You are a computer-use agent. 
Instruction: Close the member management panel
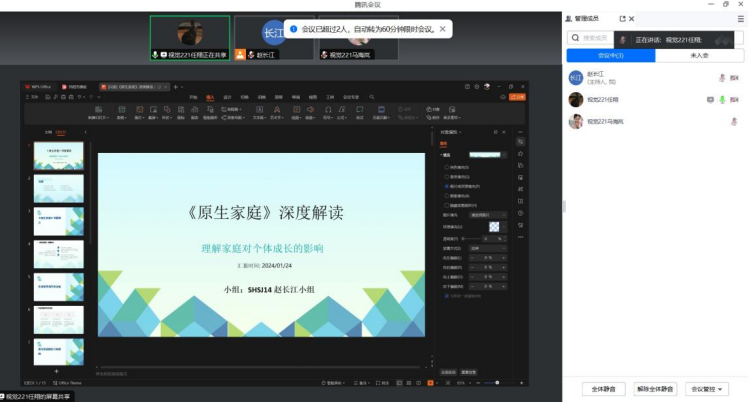coord(631,19)
